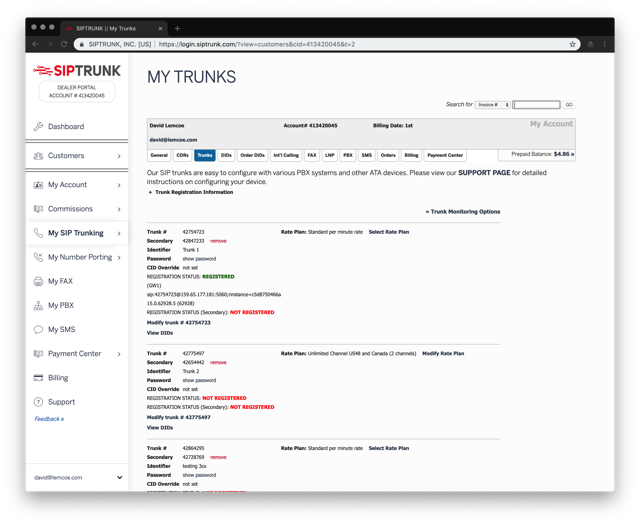Click View DIDs under trunk 42754723
The width and height of the screenshot is (640, 525).
coord(160,333)
